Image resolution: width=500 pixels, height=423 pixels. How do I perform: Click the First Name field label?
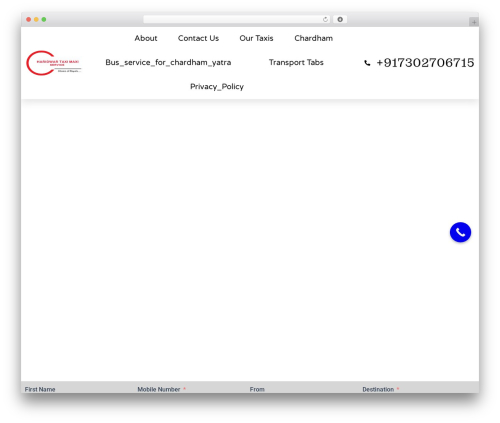pos(40,389)
